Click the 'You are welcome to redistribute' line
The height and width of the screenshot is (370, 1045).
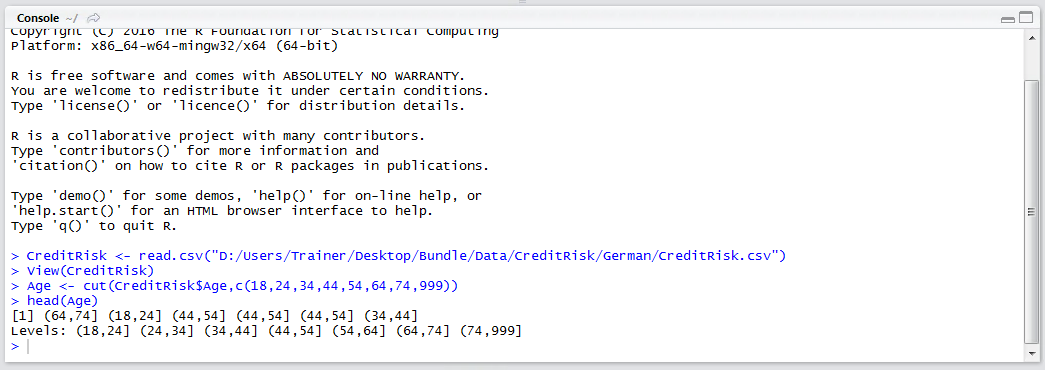pos(250,90)
